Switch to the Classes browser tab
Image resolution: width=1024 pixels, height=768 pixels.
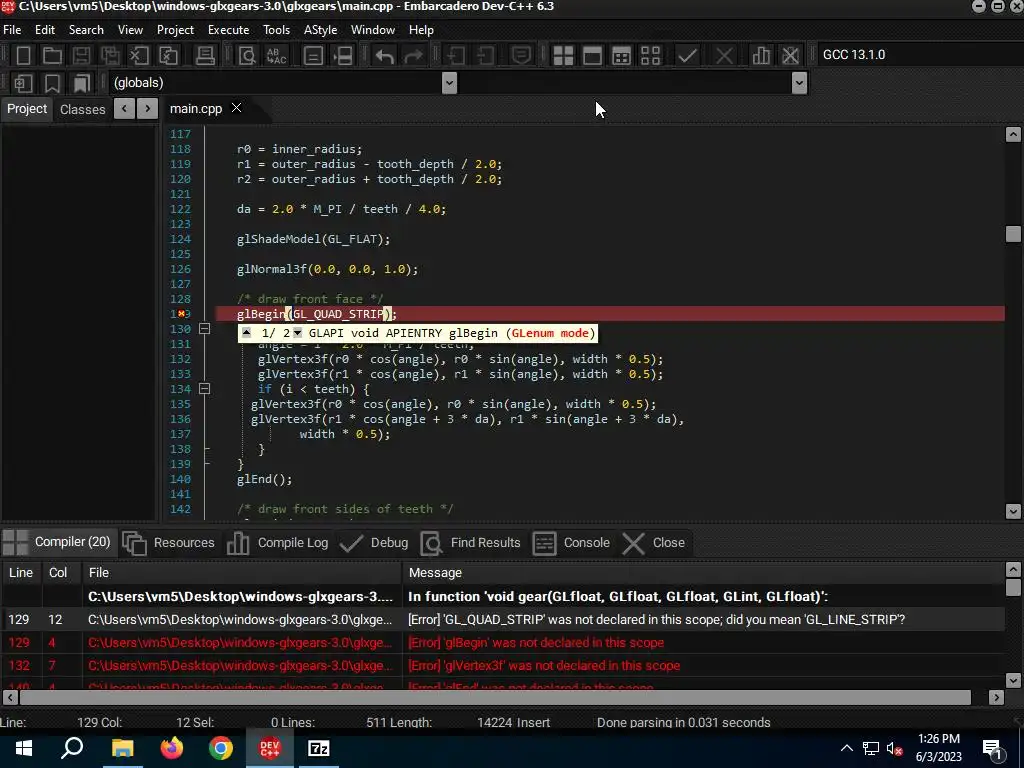click(x=82, y=109)
